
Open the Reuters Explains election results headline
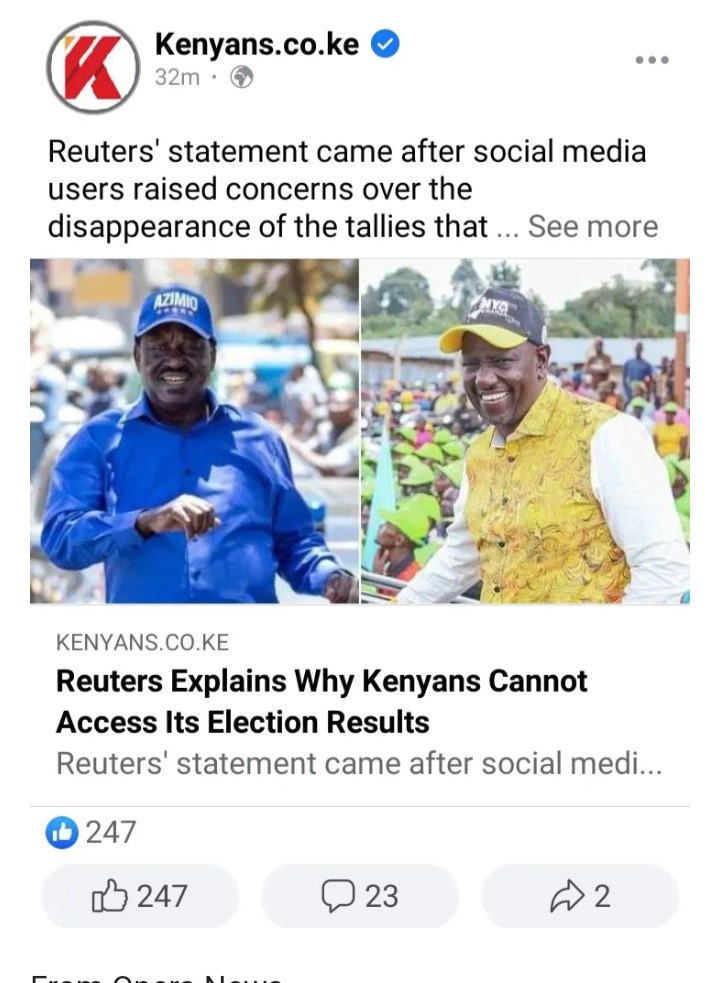click(x=322, y=702)
